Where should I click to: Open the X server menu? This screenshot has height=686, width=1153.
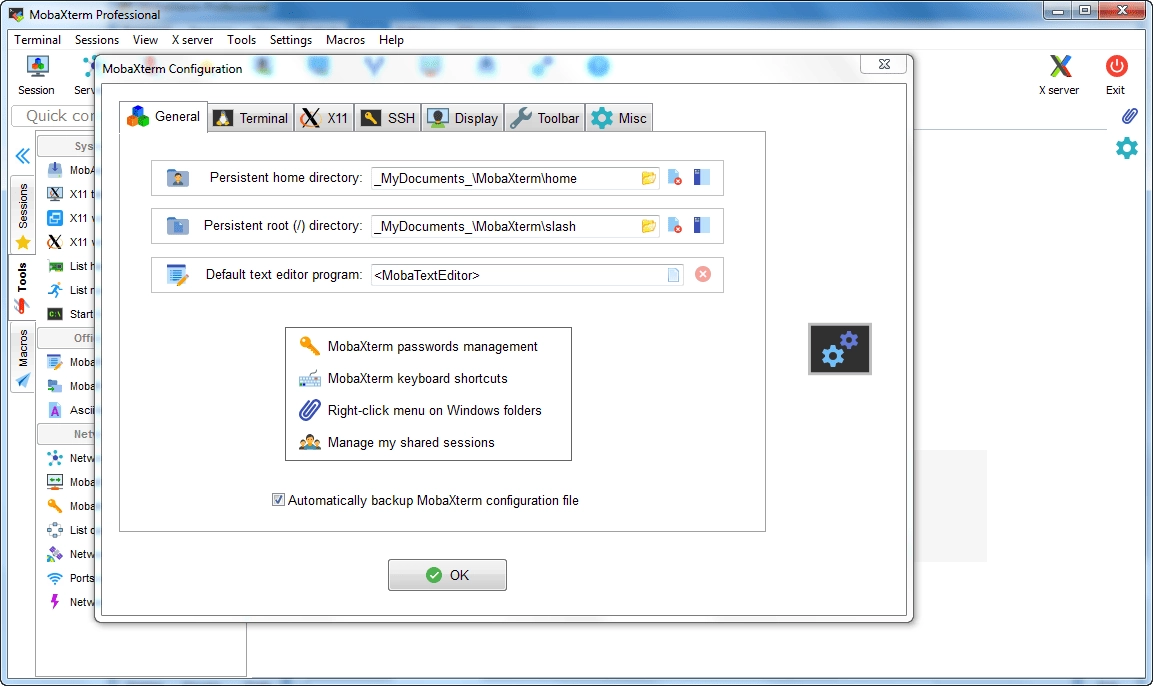pyautogui.click(x=192, y=40)
